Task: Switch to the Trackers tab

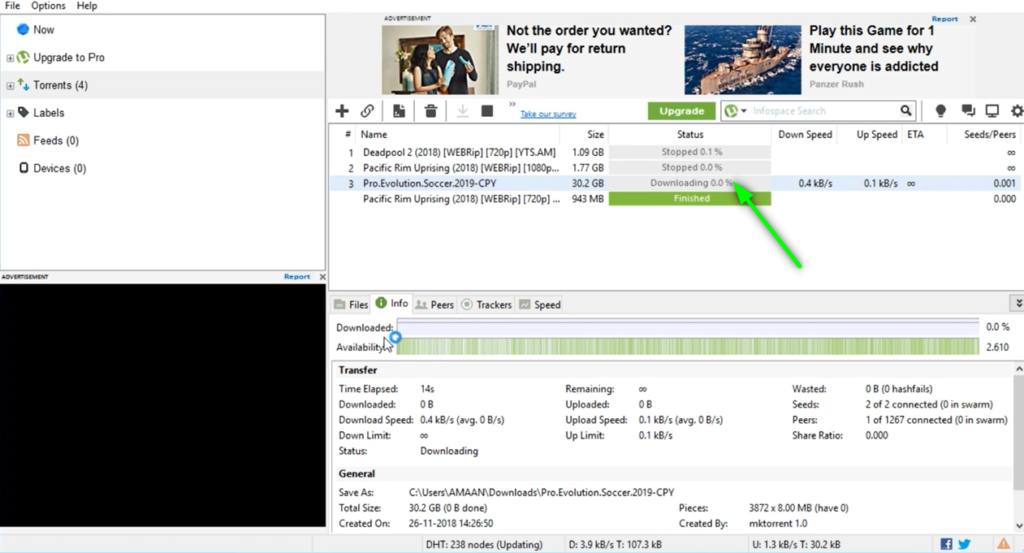Action: 487,304
